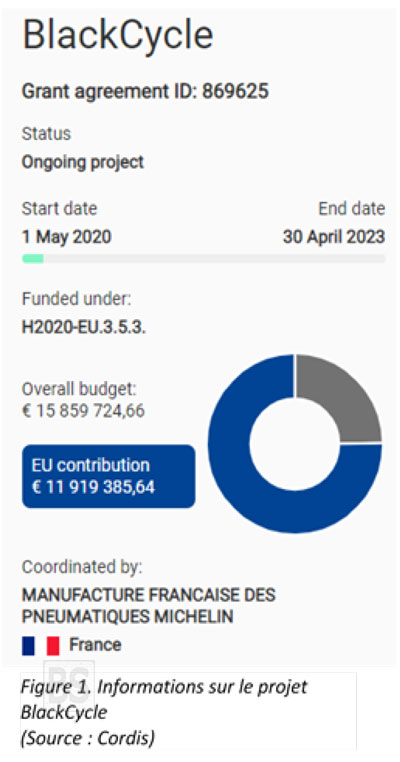Click the Ongoing project status text
The height and width of the screenshot is (762, 400).
[83, 162]
